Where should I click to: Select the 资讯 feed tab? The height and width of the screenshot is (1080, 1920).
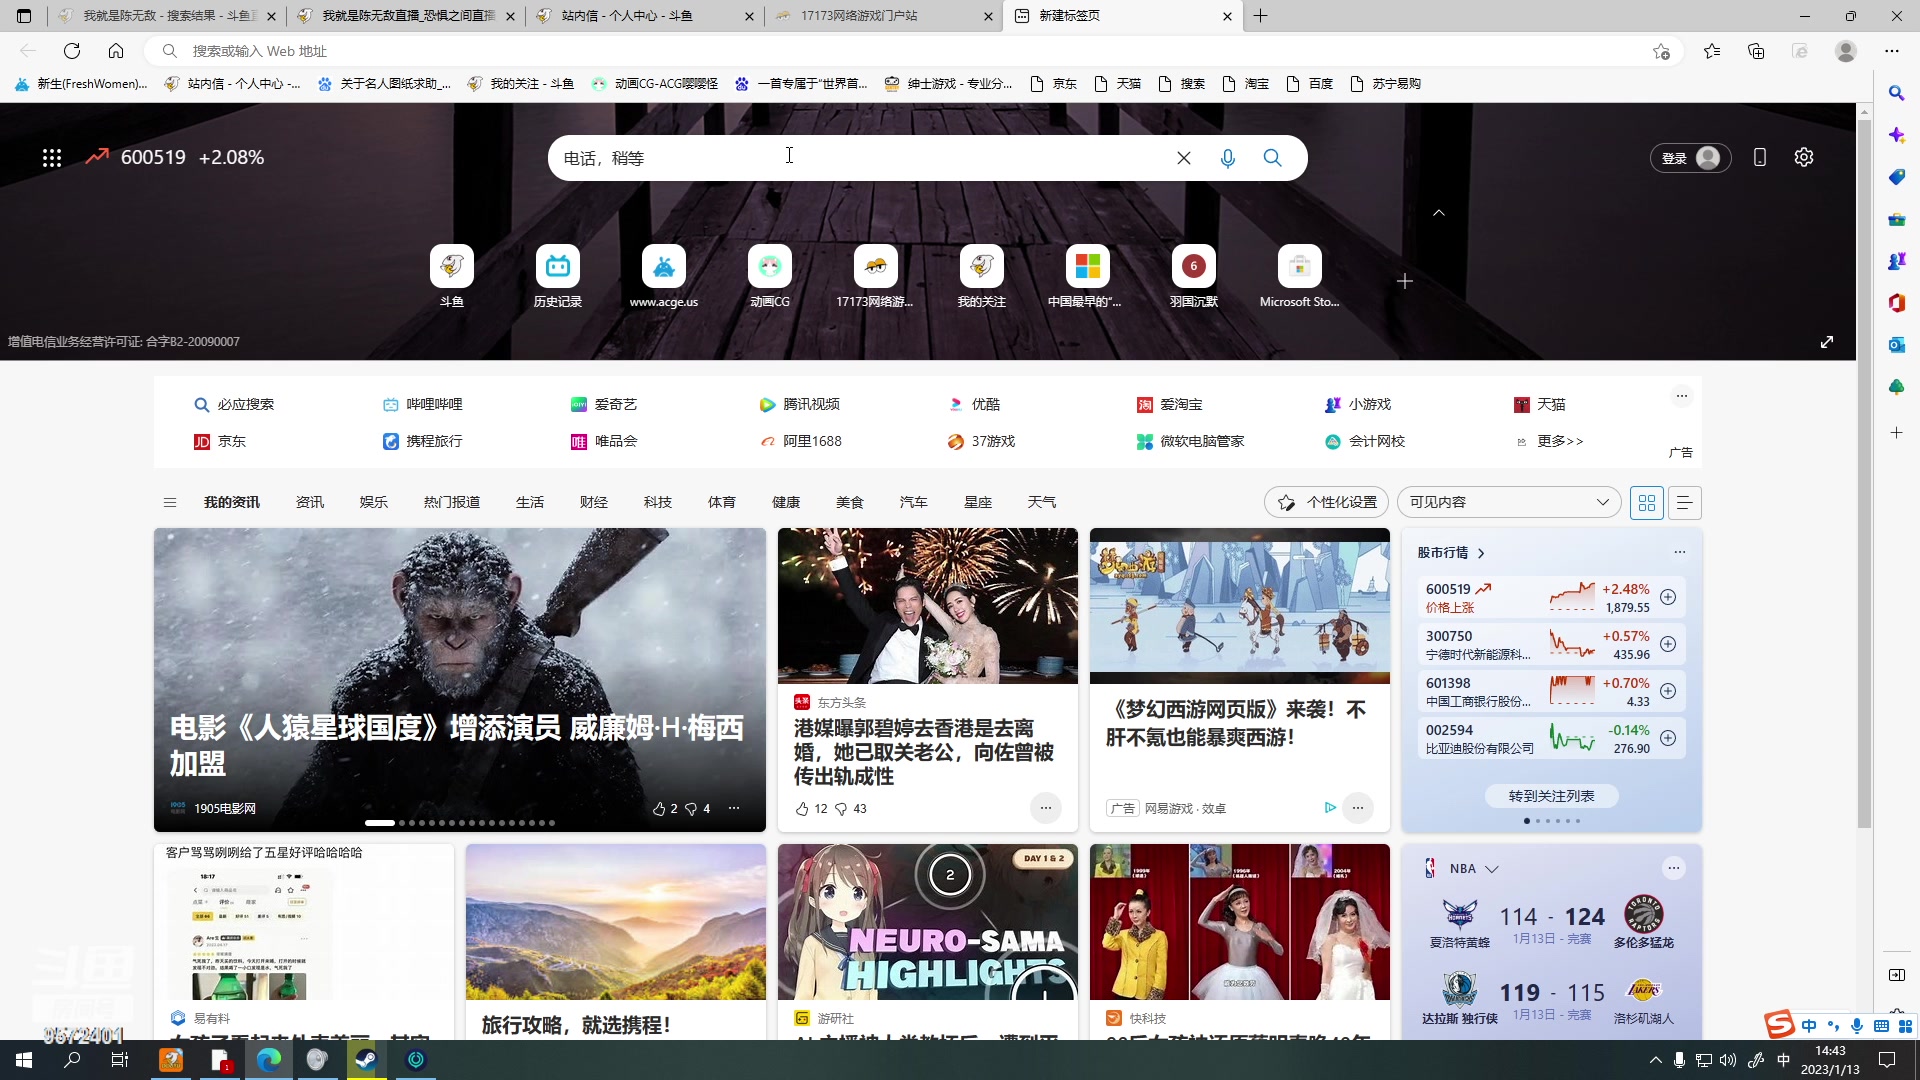310,502
